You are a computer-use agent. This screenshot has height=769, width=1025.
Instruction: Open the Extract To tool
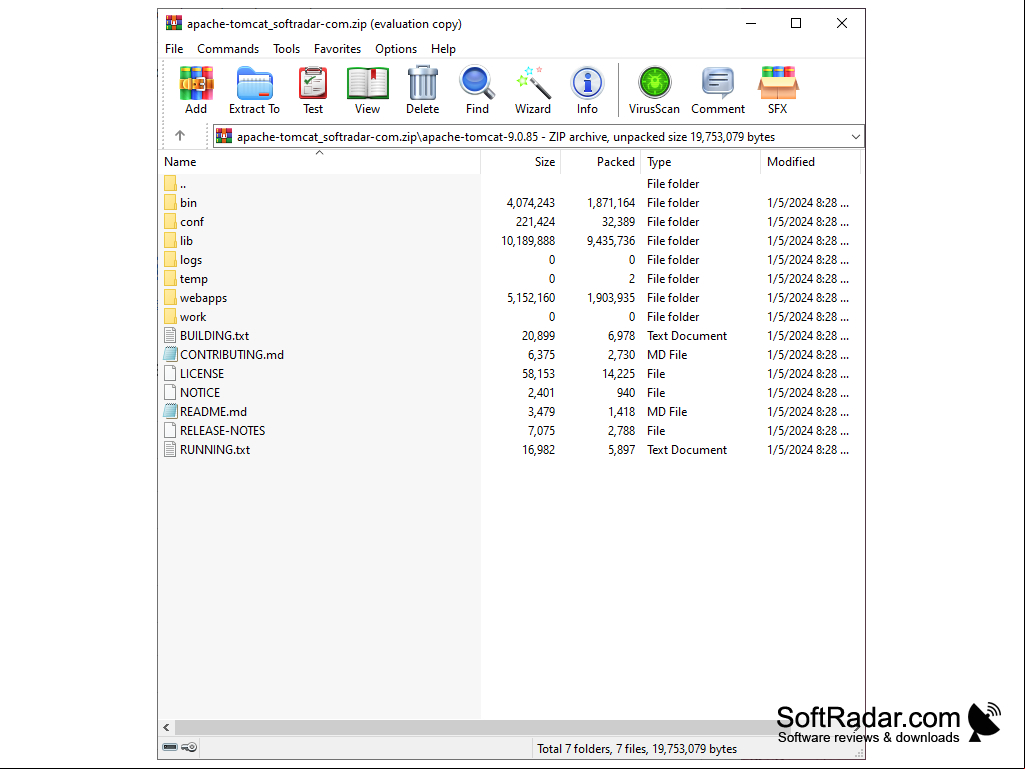[254, 90]
